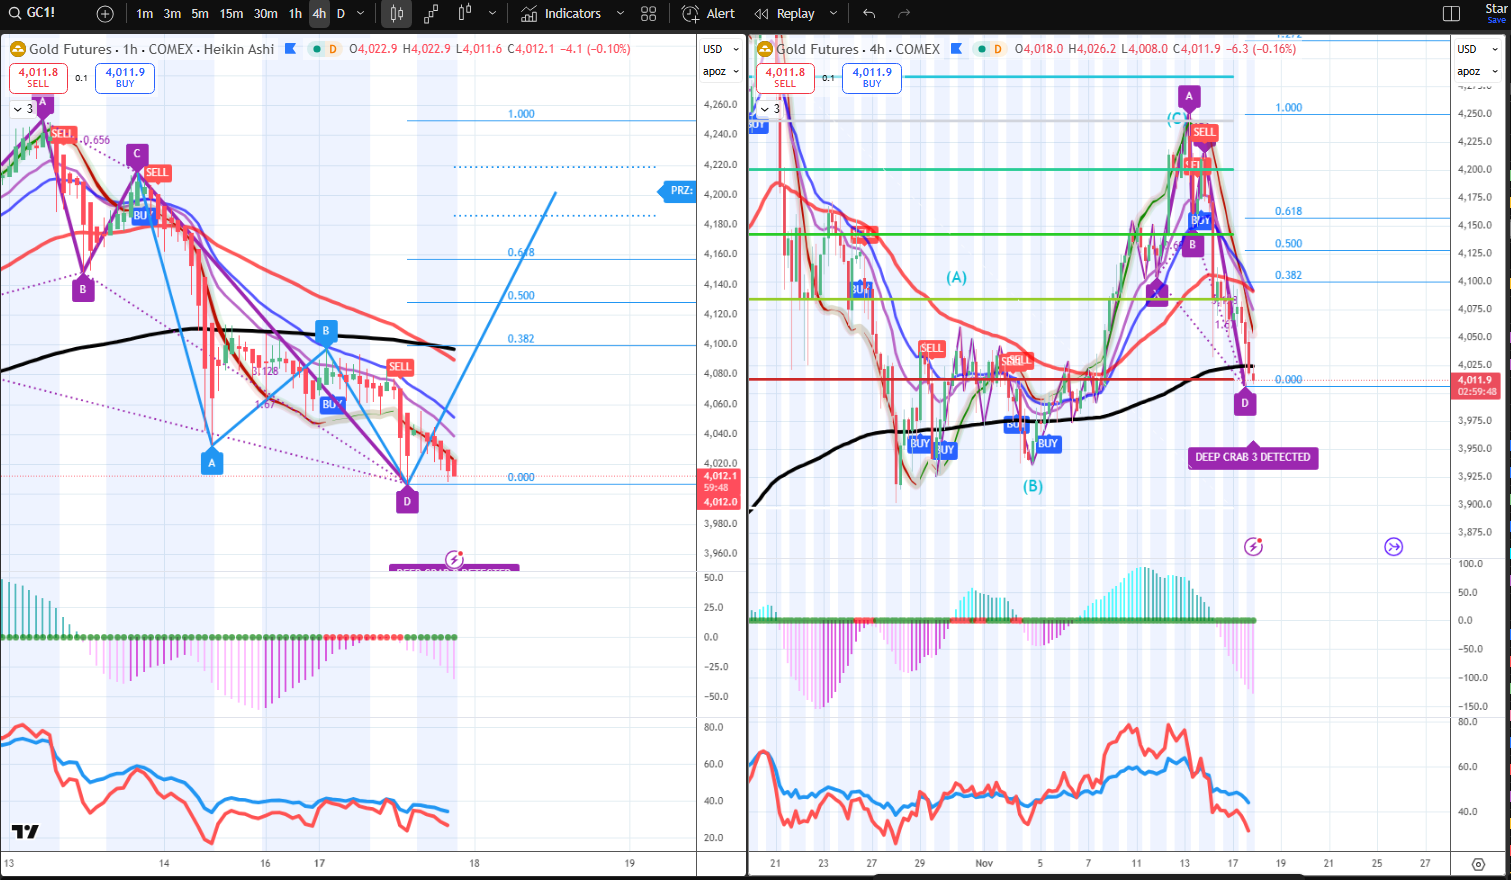Click SELL 4,011.8 on 4h chart

click(785, 78)
